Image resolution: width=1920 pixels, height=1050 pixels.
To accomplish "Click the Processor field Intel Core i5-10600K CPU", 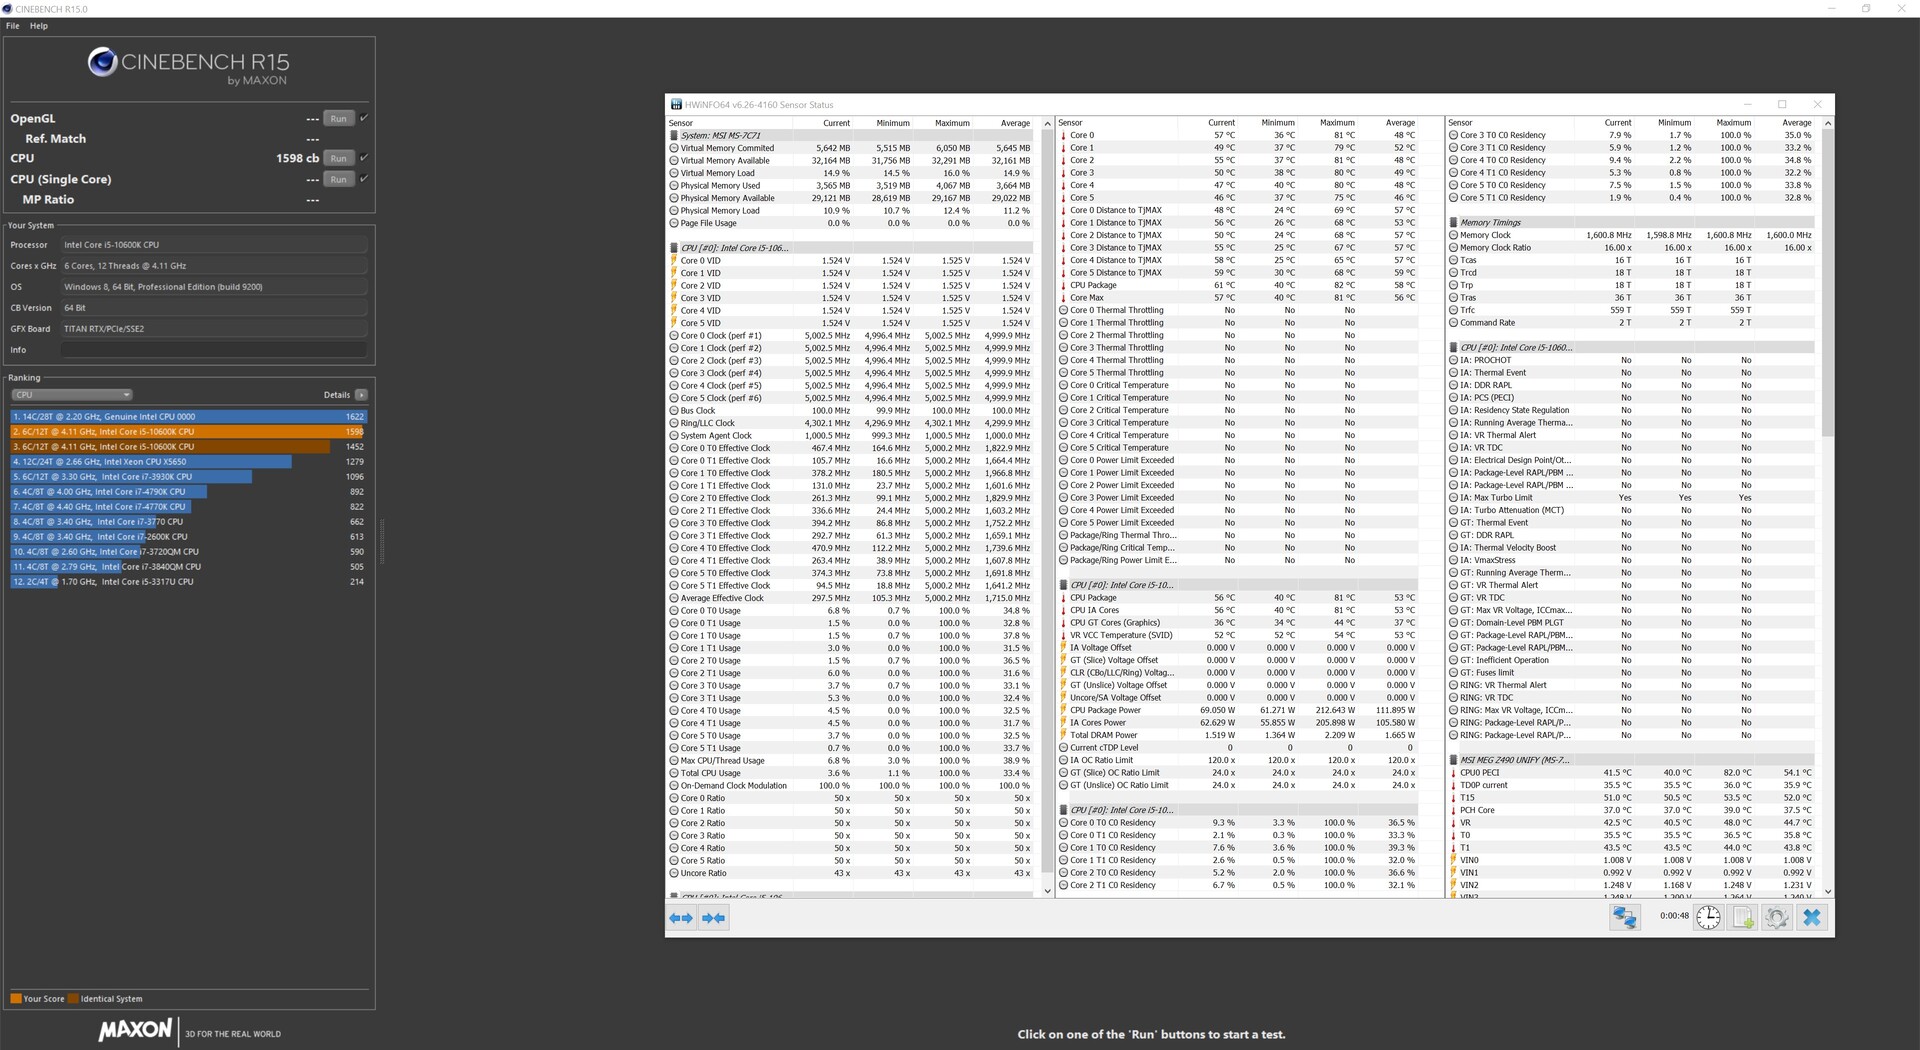I will point(214,245).
